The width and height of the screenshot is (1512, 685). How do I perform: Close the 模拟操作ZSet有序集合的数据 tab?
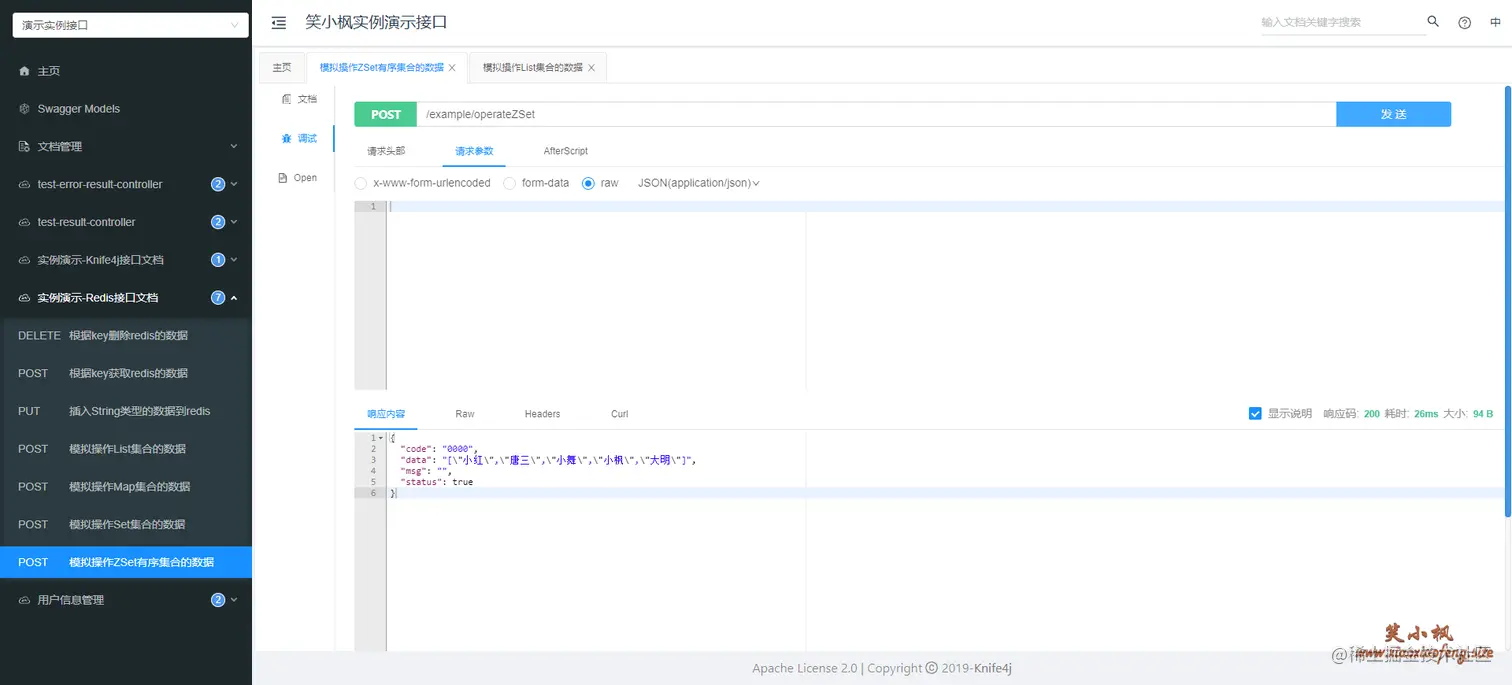[452, 68]
